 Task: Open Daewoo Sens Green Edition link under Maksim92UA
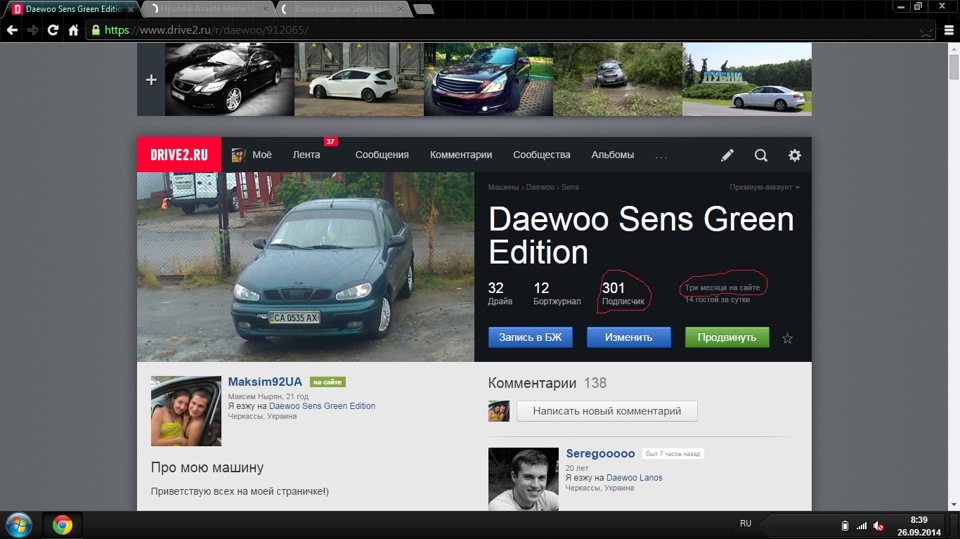click(x=322, y=406)
